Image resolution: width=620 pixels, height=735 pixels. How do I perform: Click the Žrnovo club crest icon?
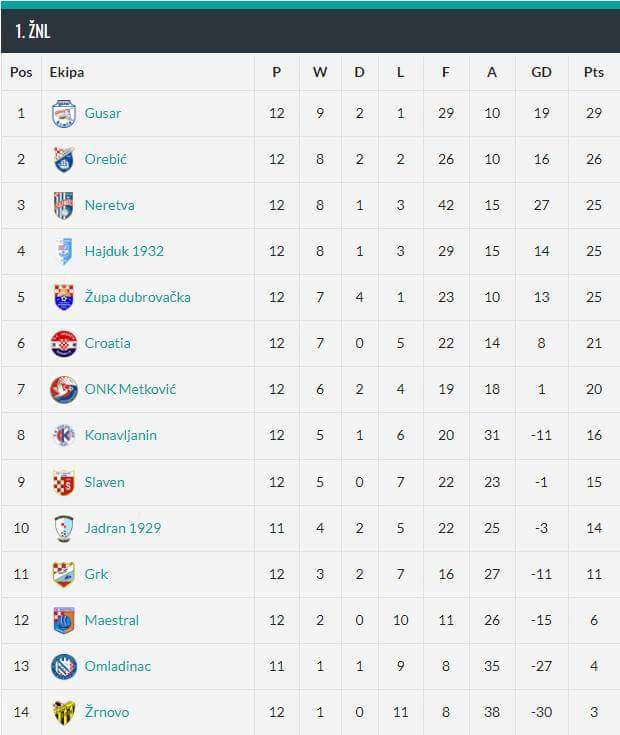point(64,713)
